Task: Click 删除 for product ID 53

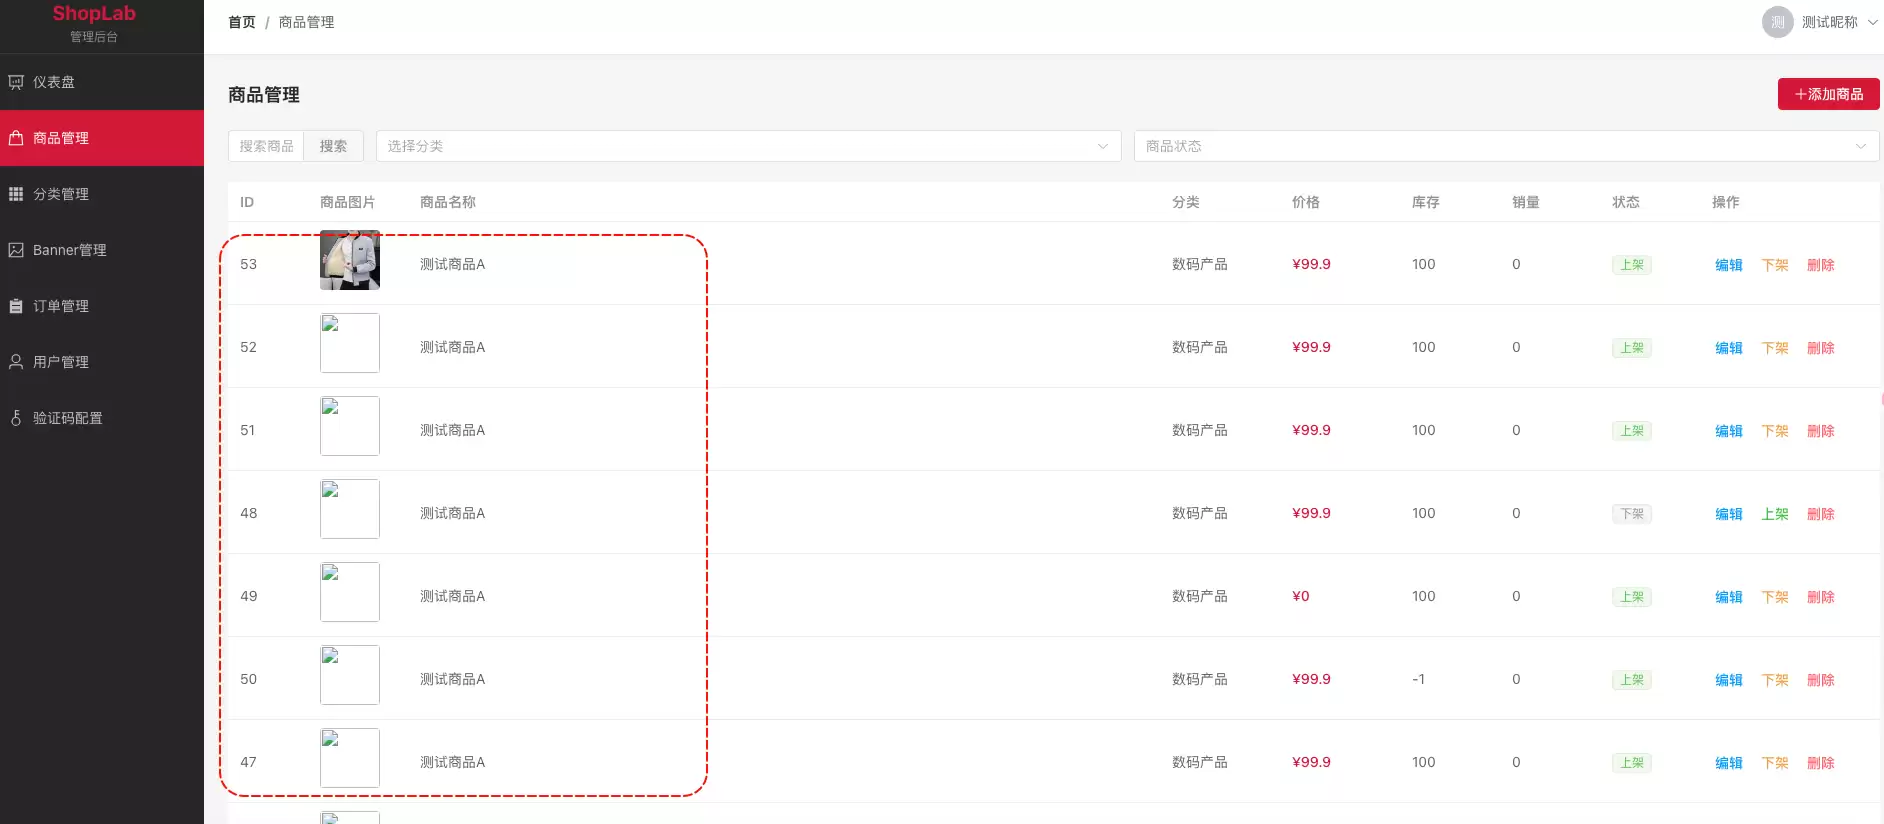Action: click(x=1821, y=265)
